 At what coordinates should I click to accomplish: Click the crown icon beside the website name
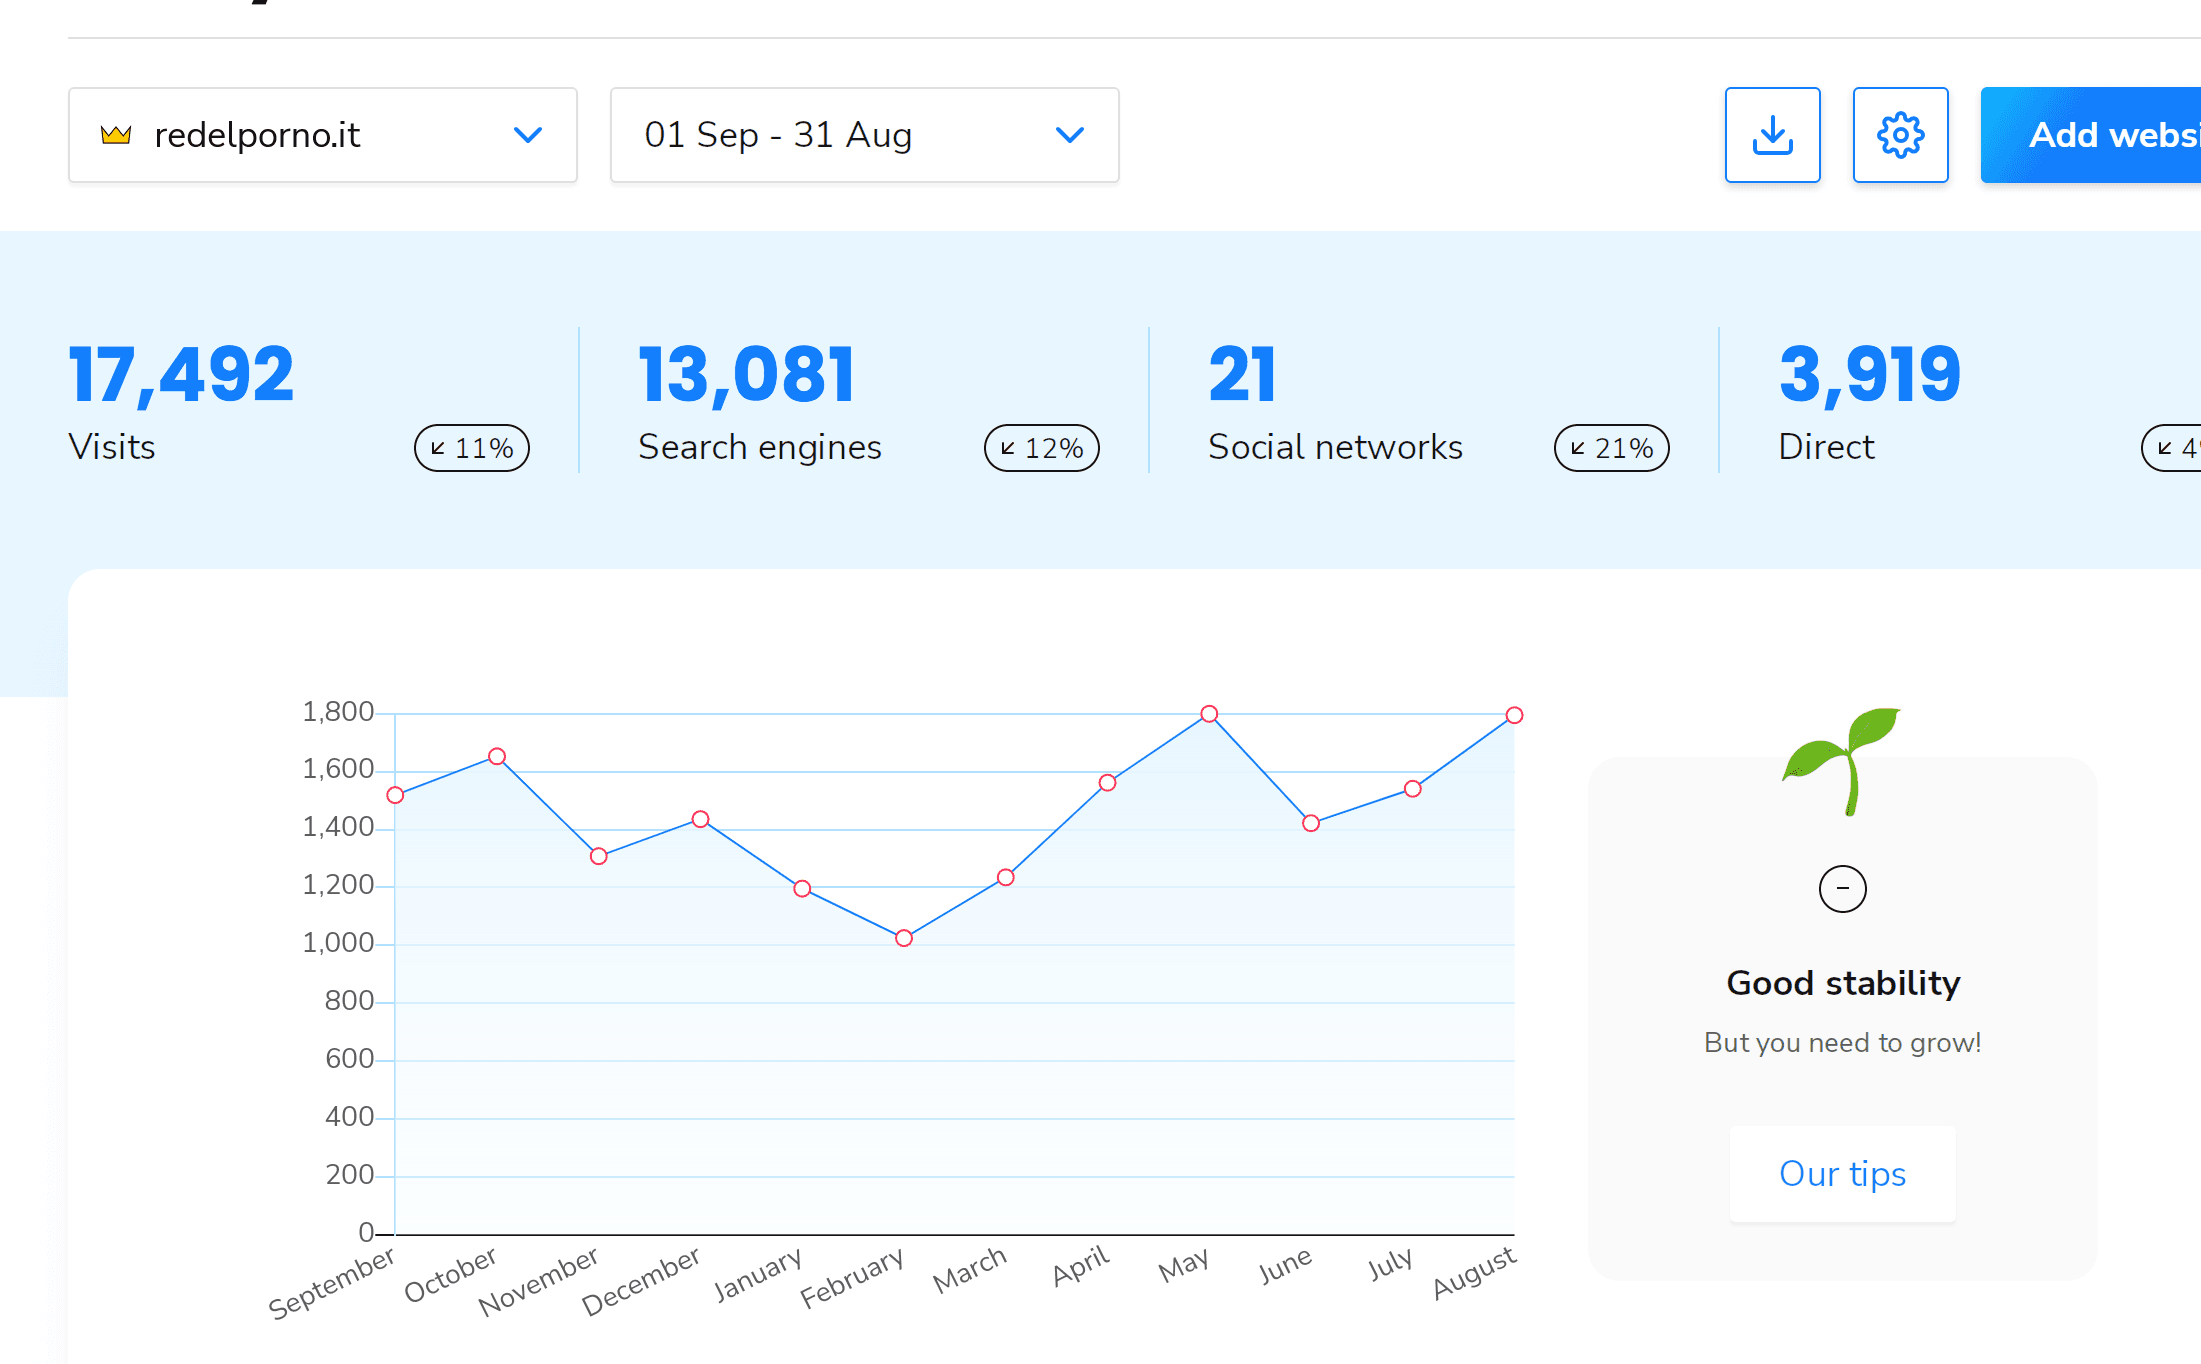coord(116,135)
